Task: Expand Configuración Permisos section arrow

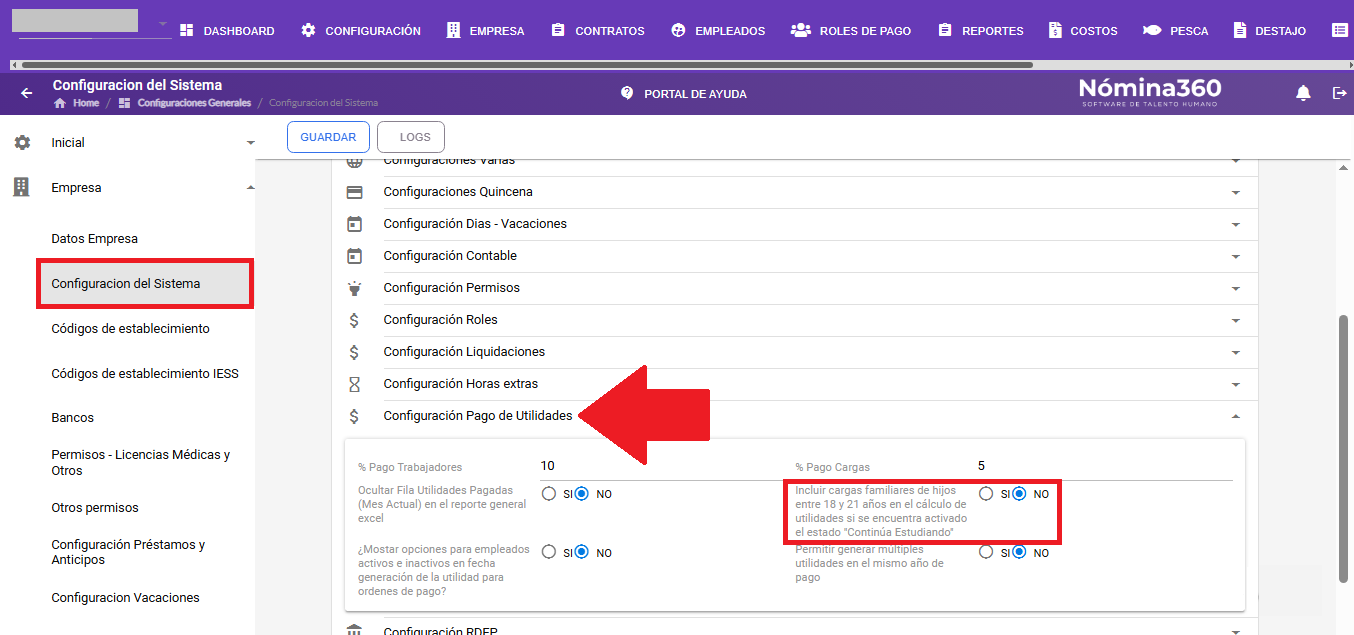Action: point(1236,289)
